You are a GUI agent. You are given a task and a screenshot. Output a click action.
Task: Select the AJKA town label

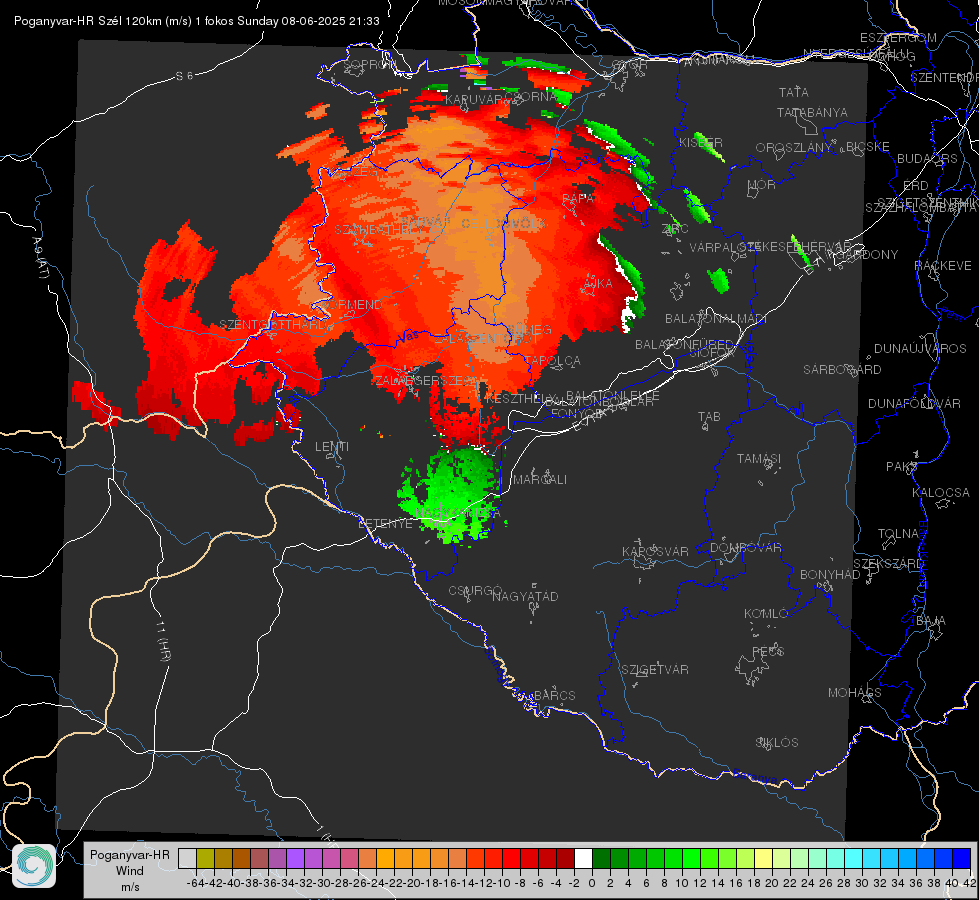[x=597, y=284]
